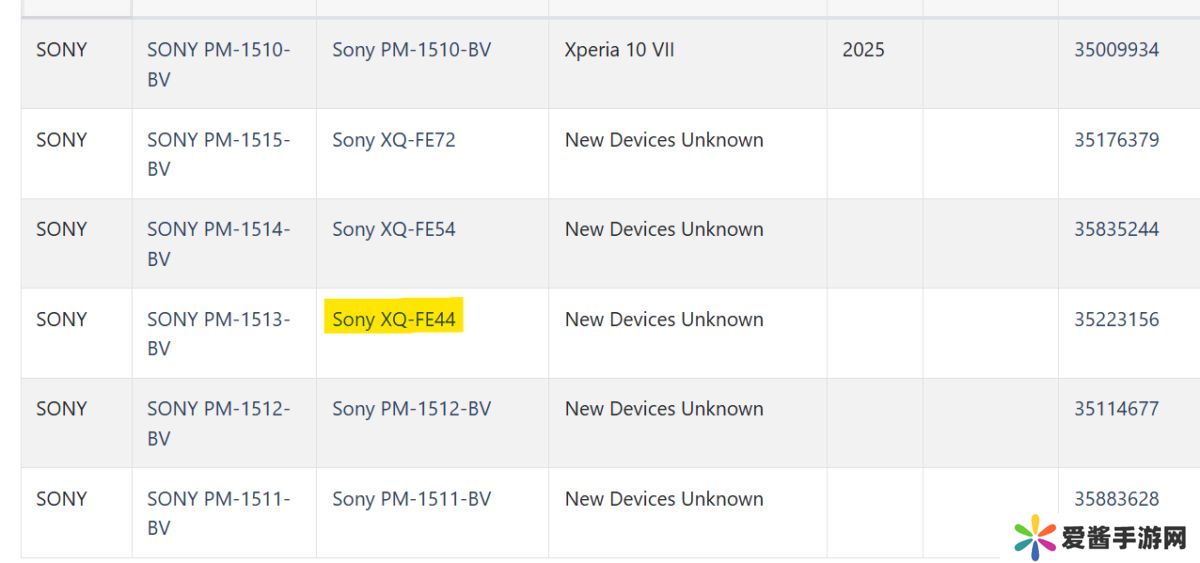Follow the SONY PM-1513-BV link
The width and height of the screenshot is (1200, 563).
pyautogui.click(x=218, y=333)
